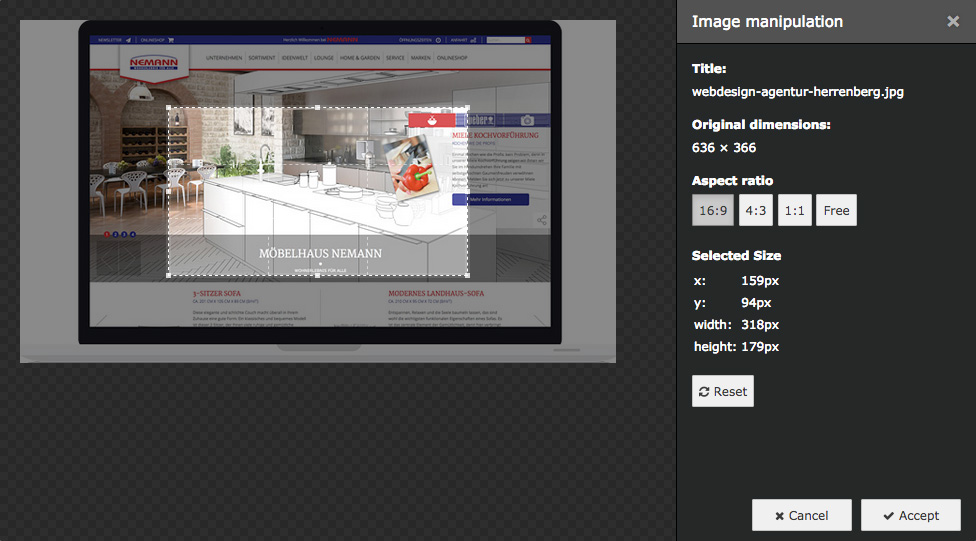This screenshot has width=976, height=541.
Task: Click the file name webdesign-agentur-herrenberg.jpg
Action: [x=797, y=92]
